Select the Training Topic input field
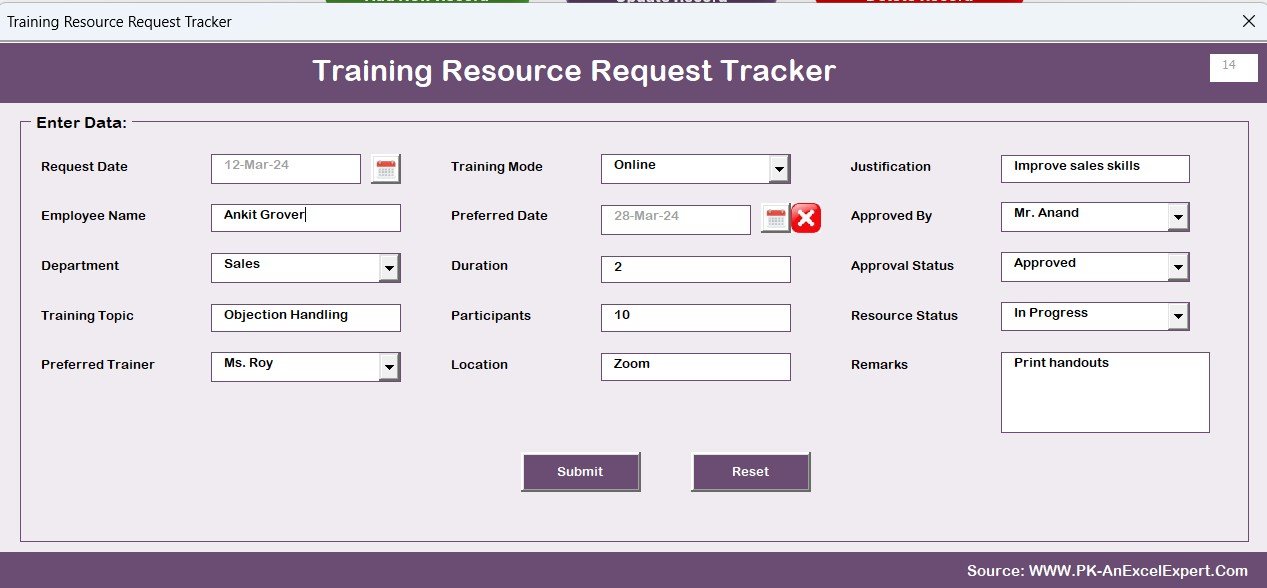This screenshot has height=588, width=1267. tap(306, 318)
